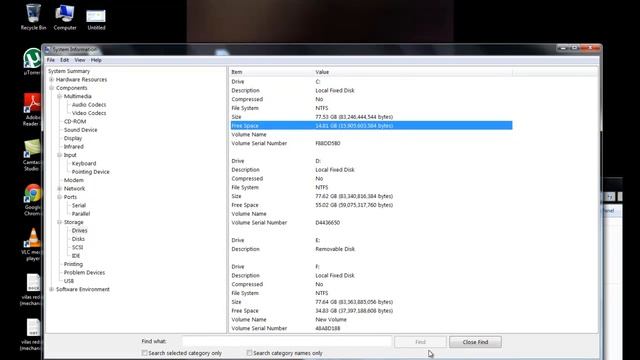The height and width of the screenshot is (360, 640).
Task: Click the 55.02 GB free space value
Action: pos(354,205)
